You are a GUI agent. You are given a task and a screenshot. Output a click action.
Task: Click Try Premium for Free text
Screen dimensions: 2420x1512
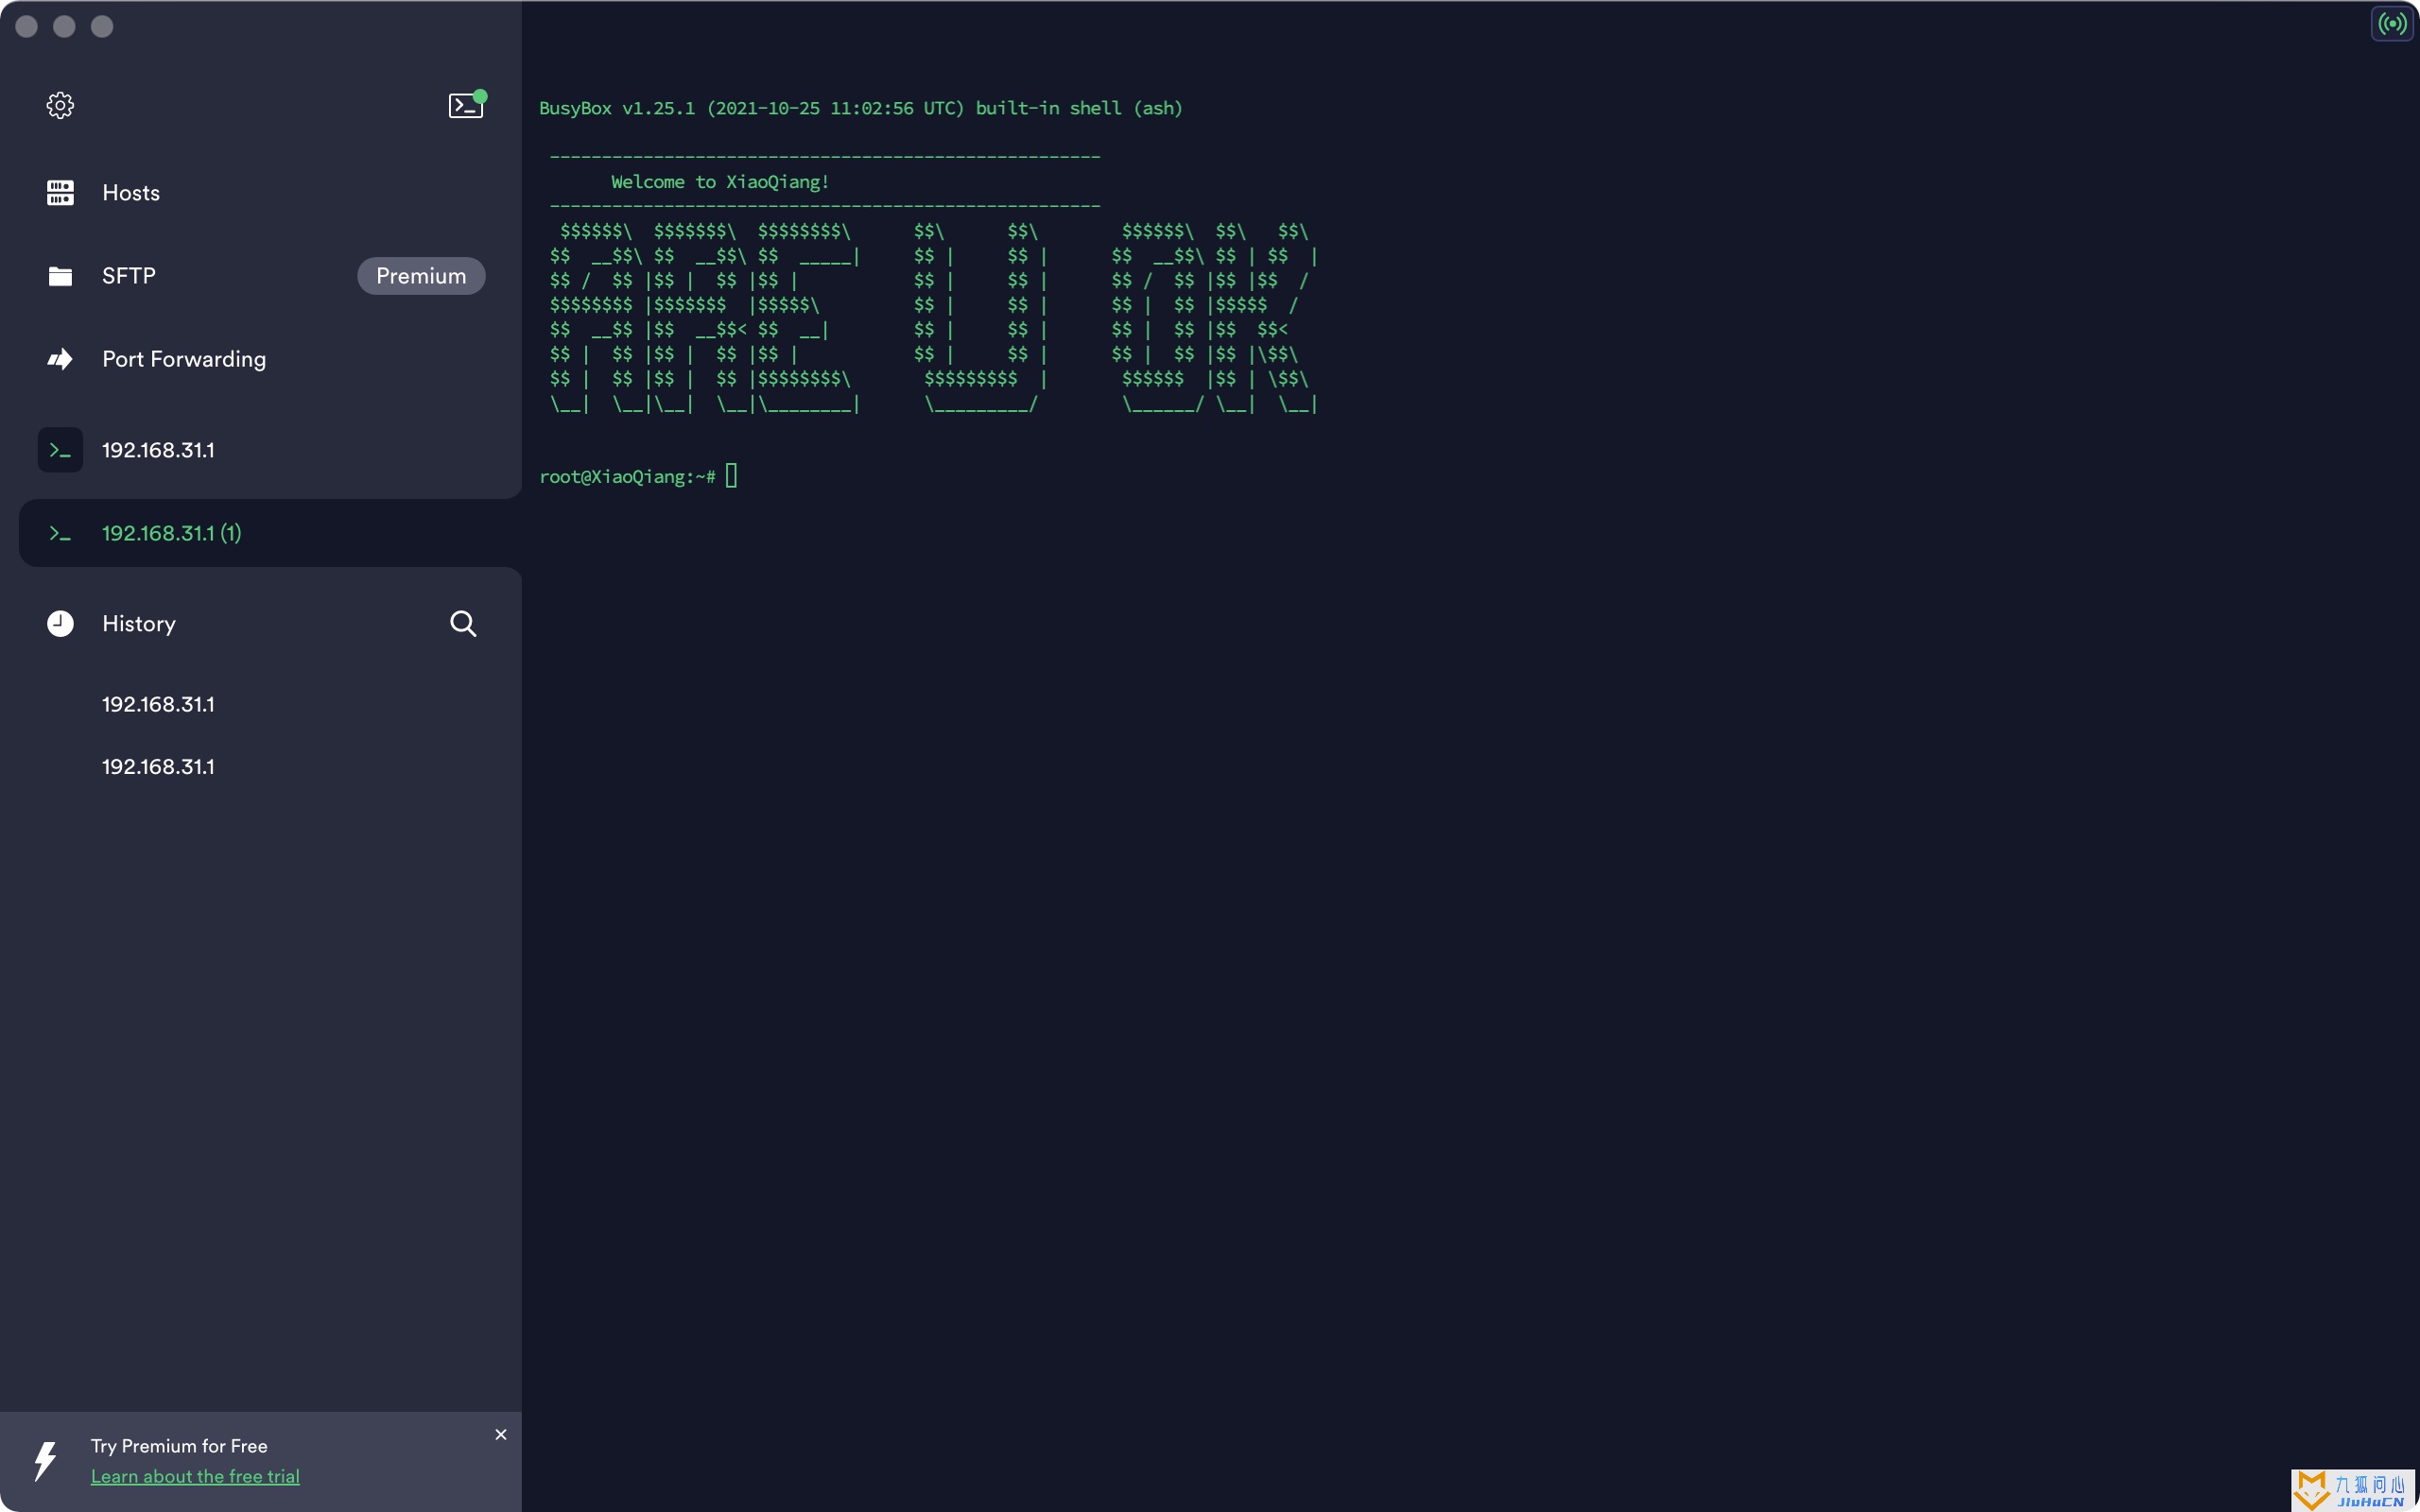[179, 1446]
